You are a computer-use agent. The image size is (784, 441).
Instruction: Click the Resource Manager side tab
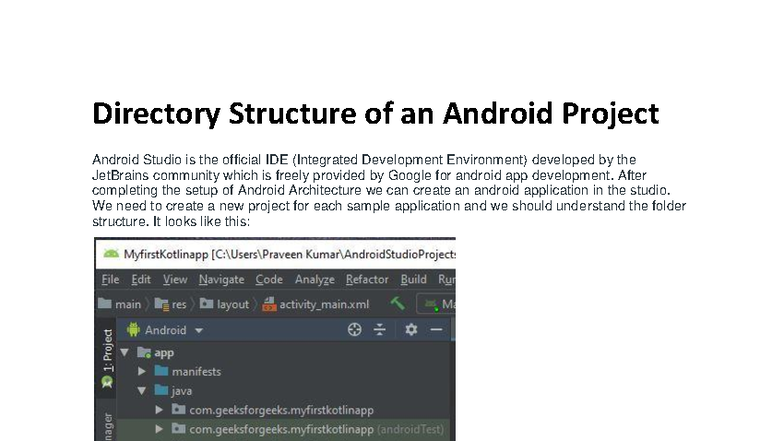click(107, 426)
